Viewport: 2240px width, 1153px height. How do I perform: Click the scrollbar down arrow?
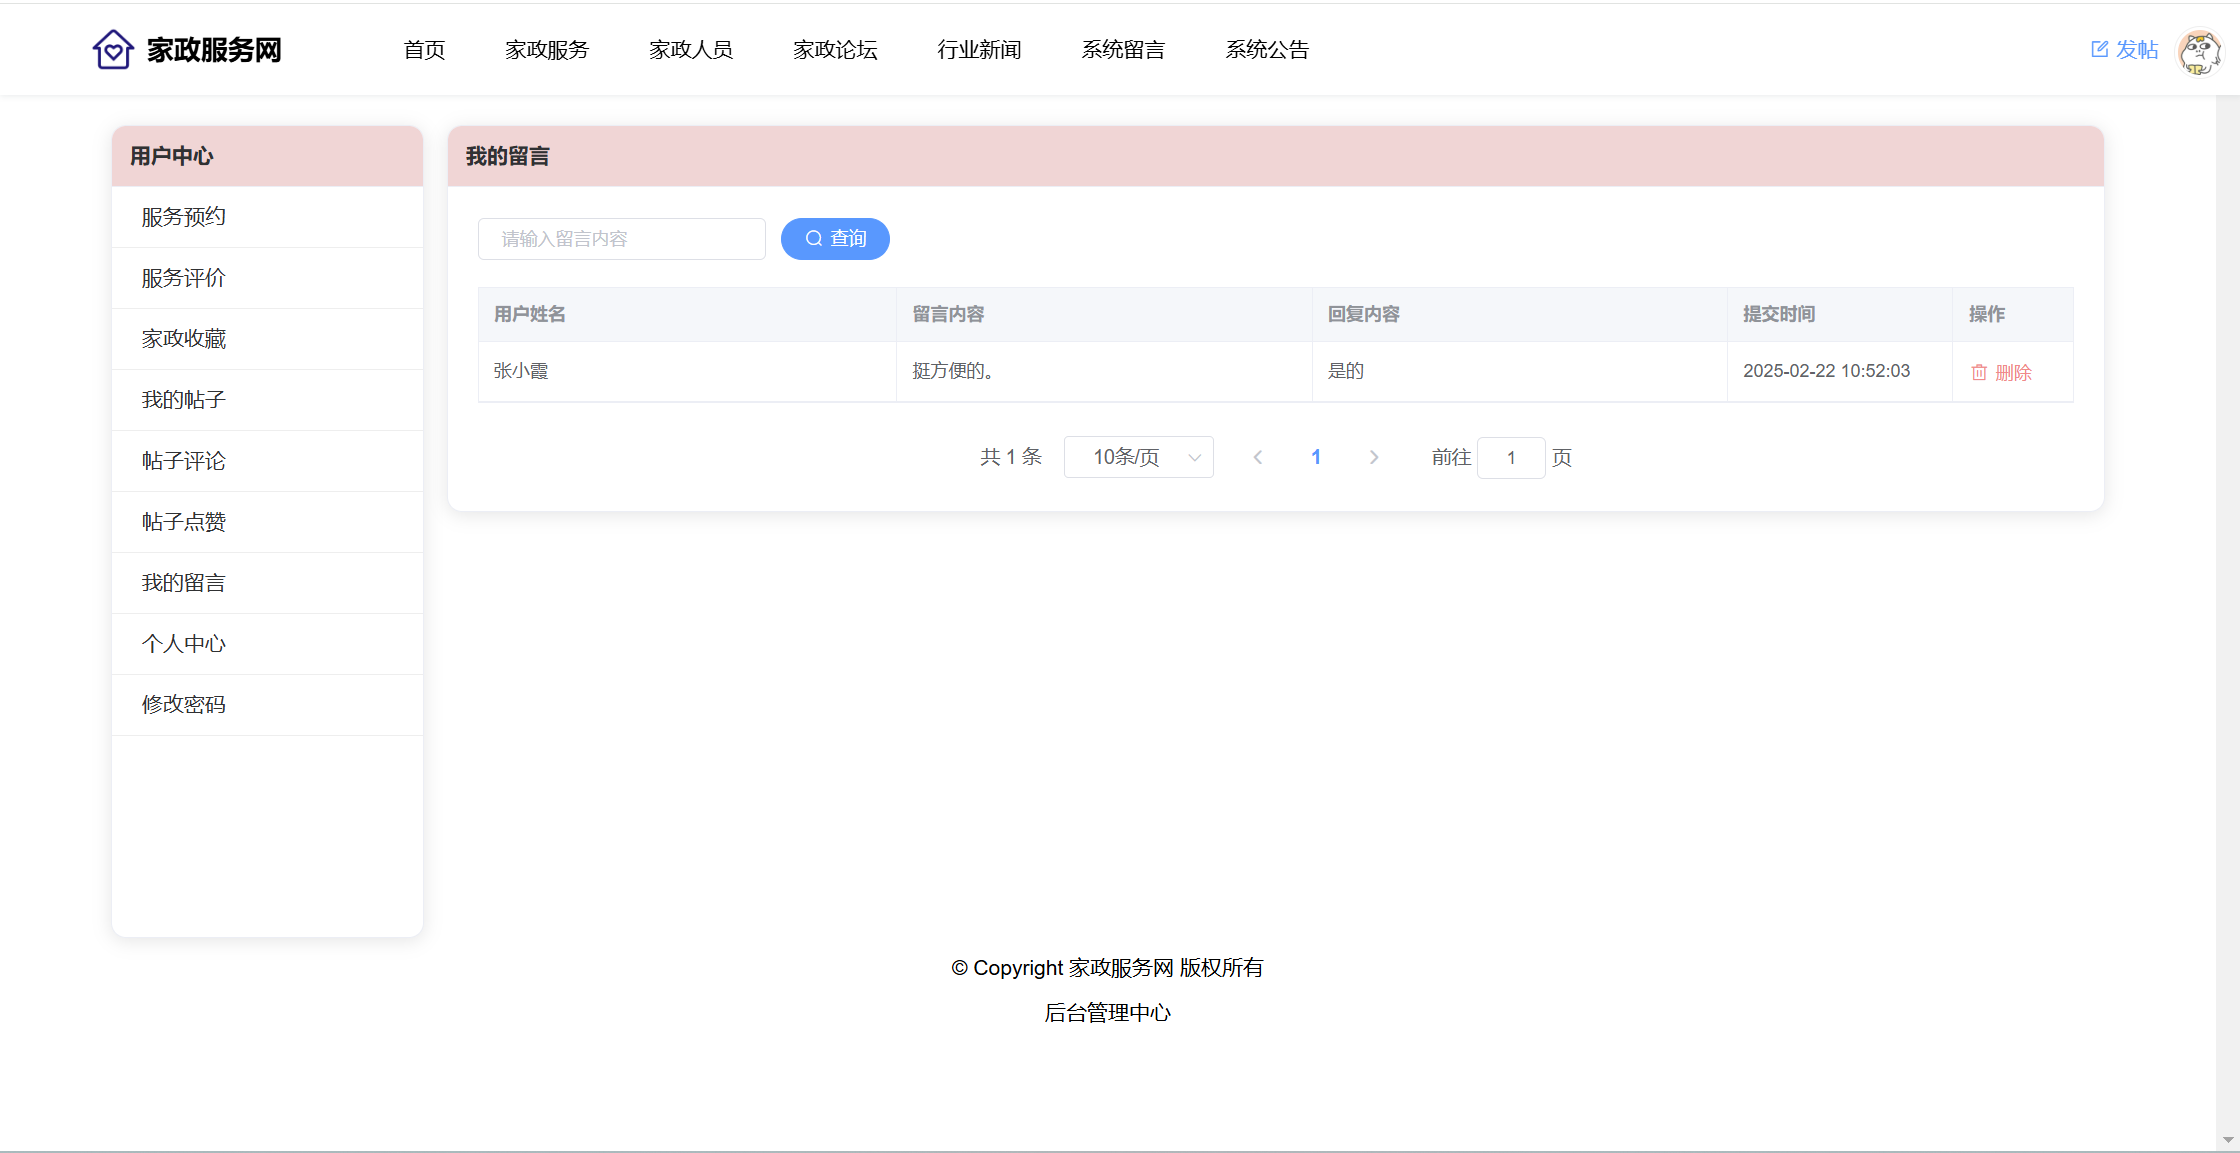tap(2227, 1140)
